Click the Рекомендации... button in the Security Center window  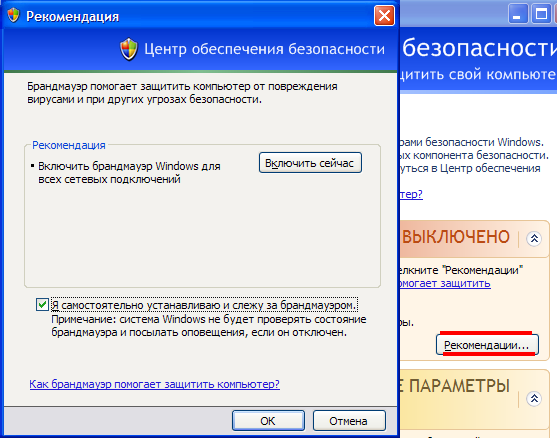pyautogui.click(x=487, y=345)
